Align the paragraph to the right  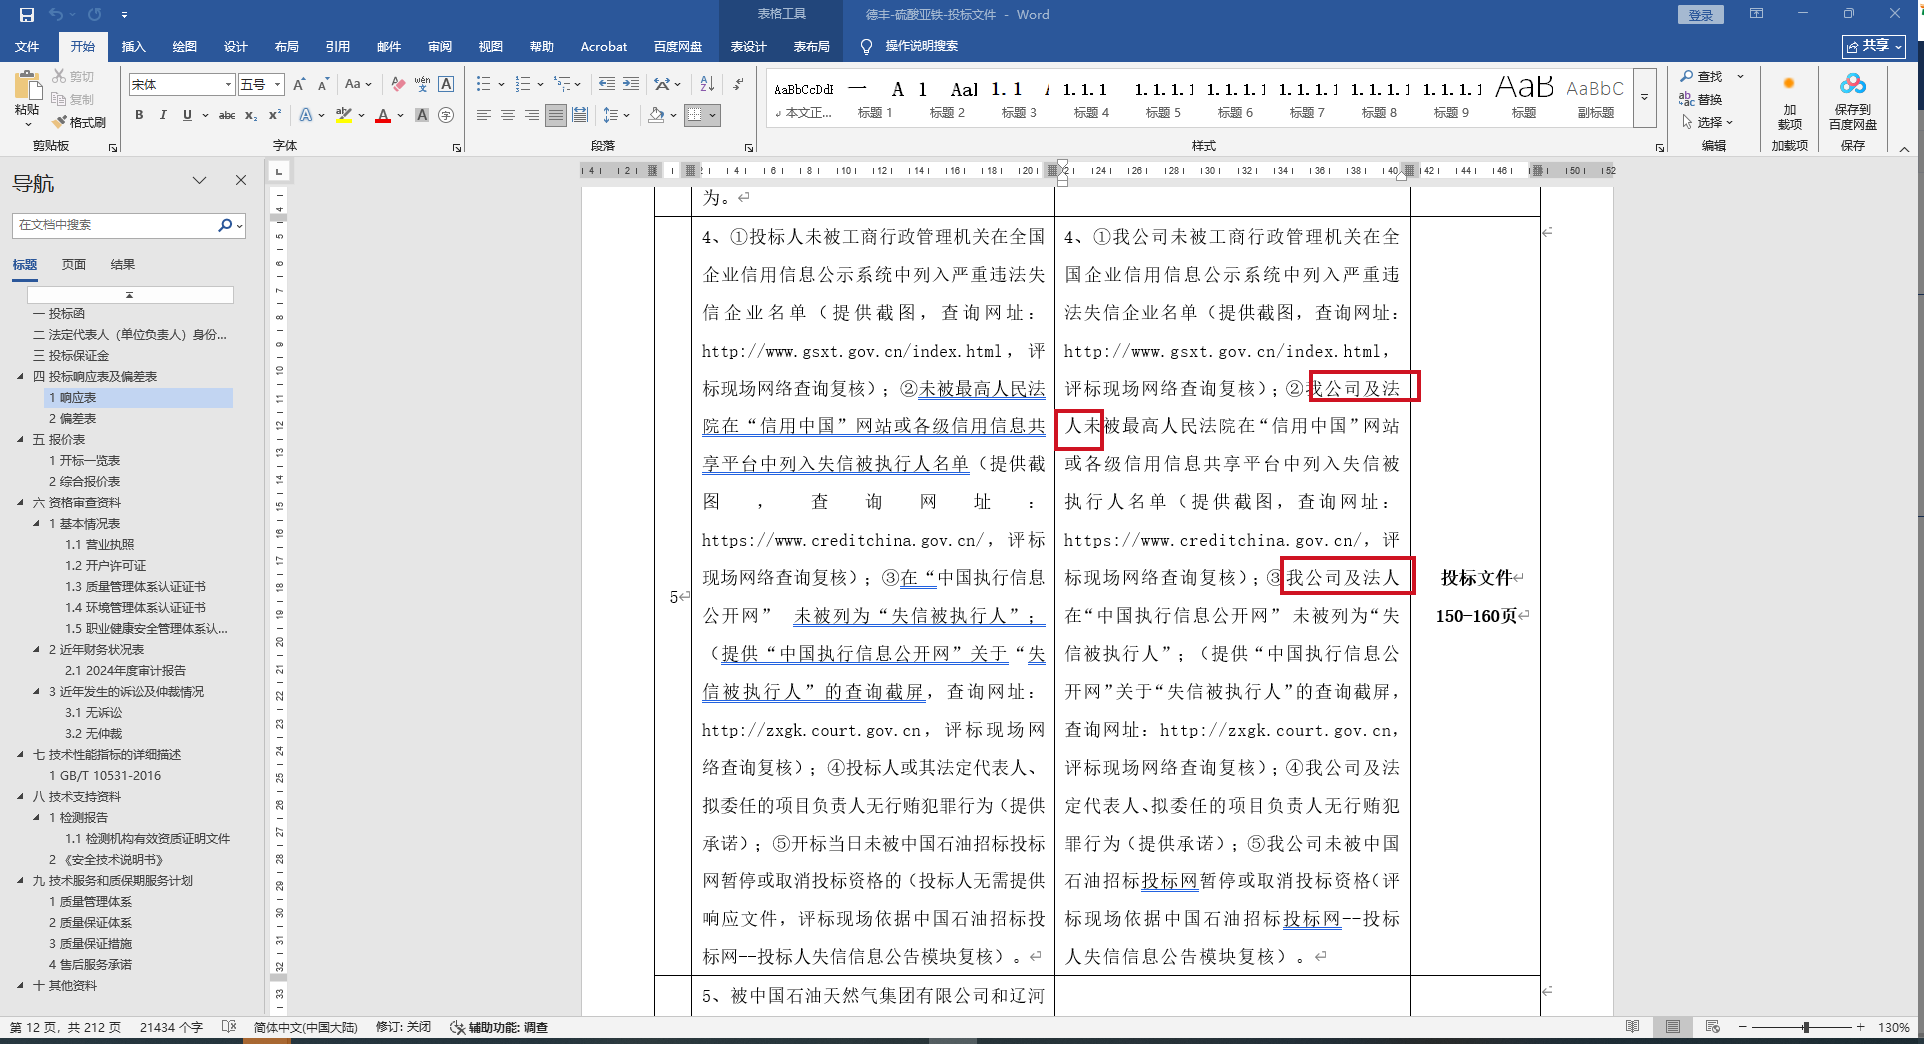pos(532,116)
